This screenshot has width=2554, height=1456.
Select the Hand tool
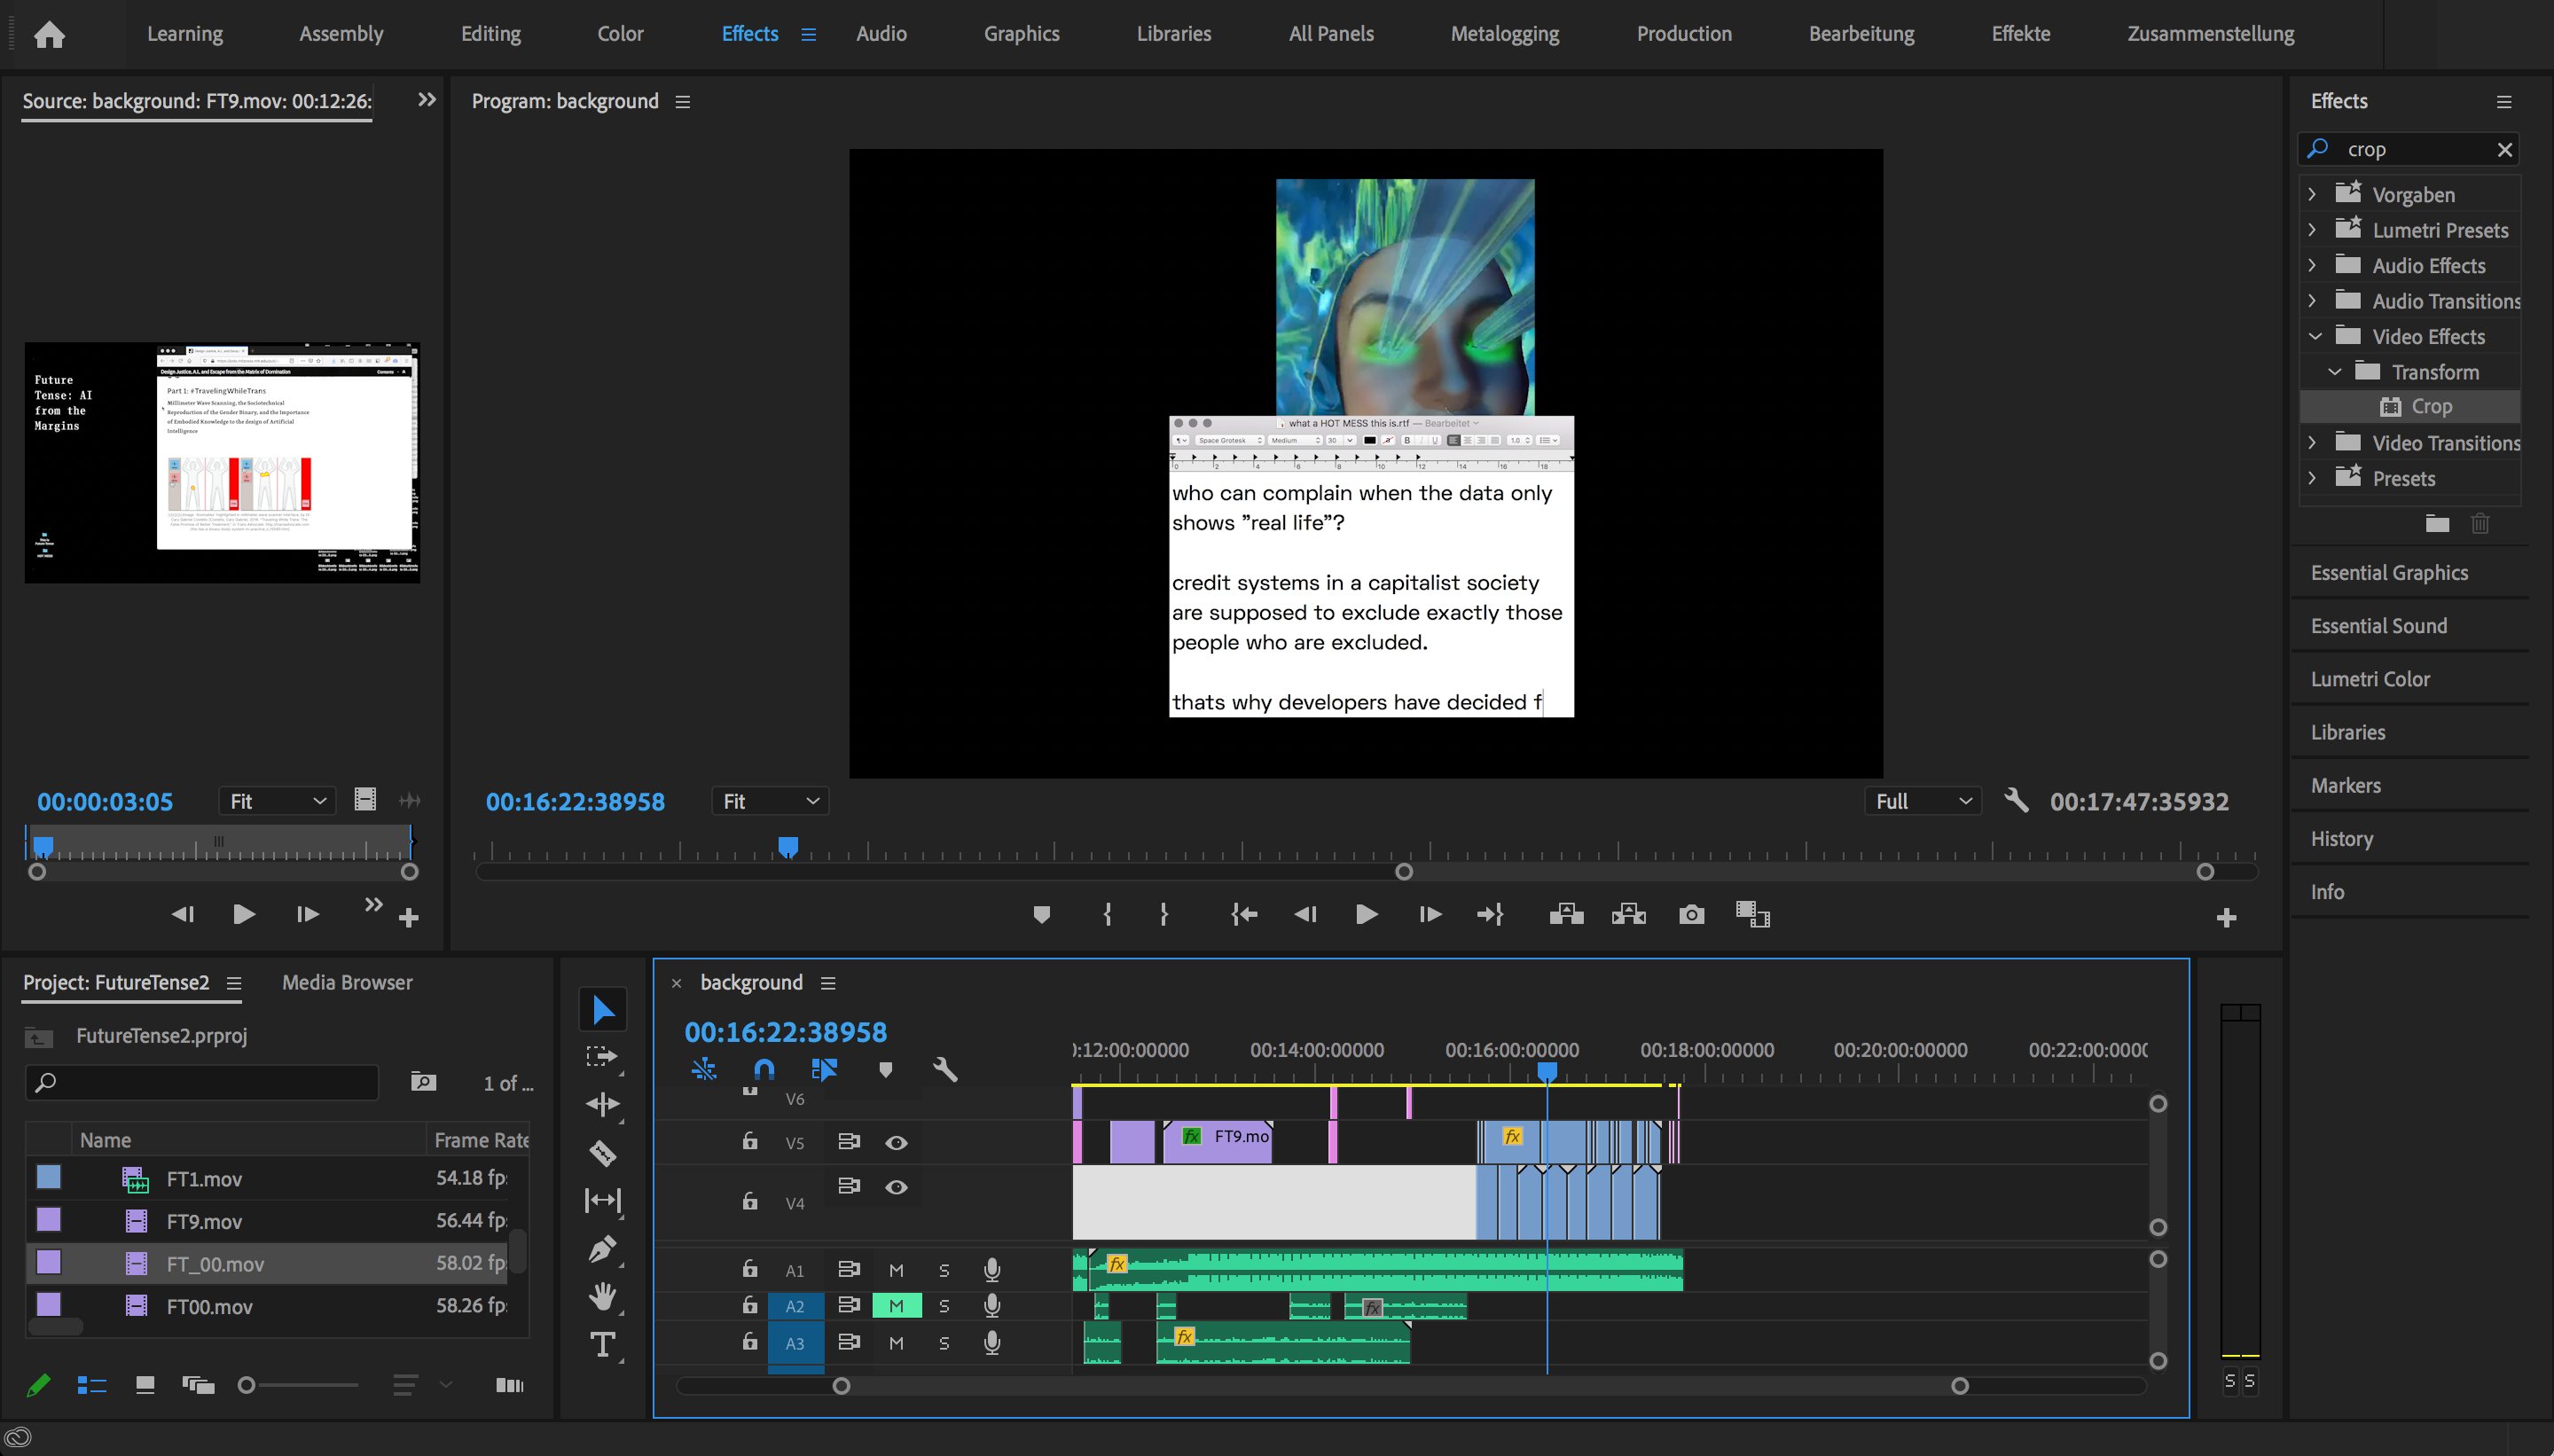pyautogui.click(x=603, y=1297)
